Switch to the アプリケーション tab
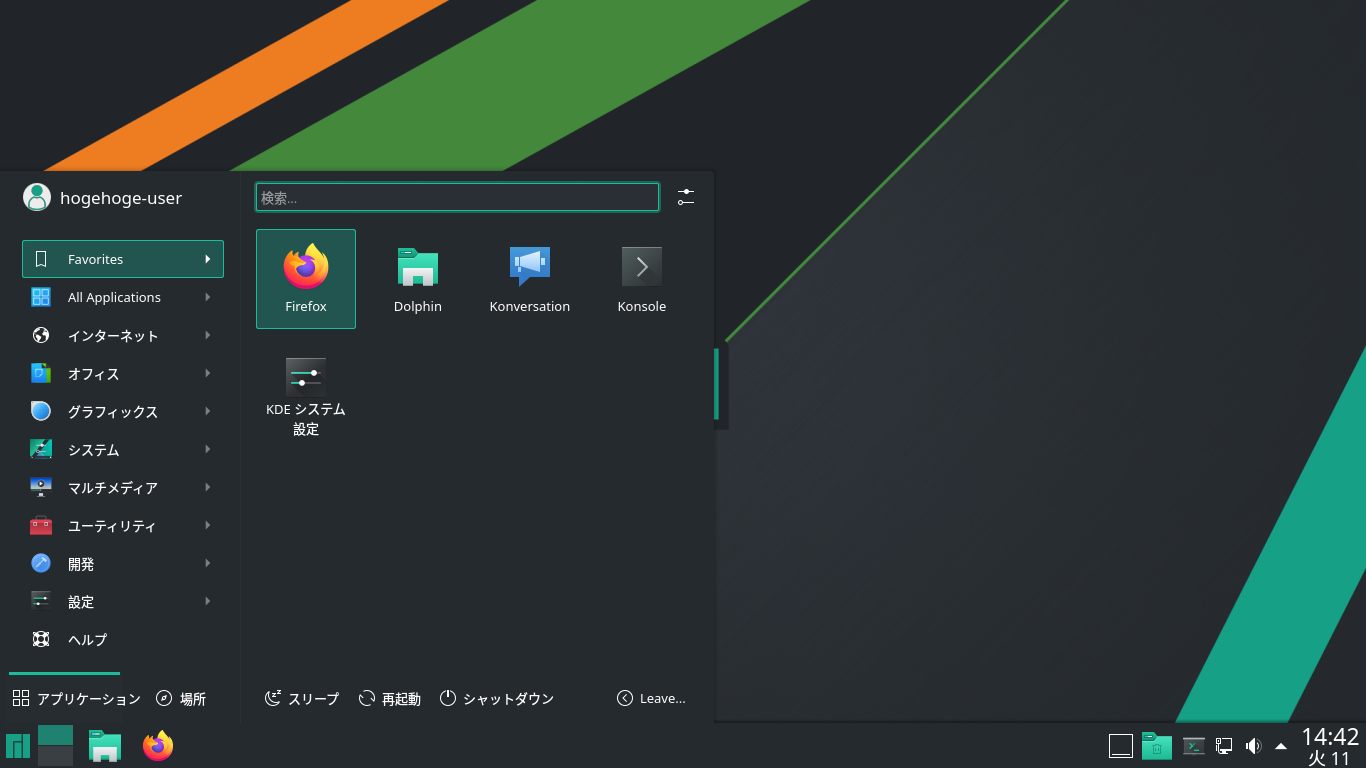Screen dimensions: 1366x768 (x=77, y=698)
